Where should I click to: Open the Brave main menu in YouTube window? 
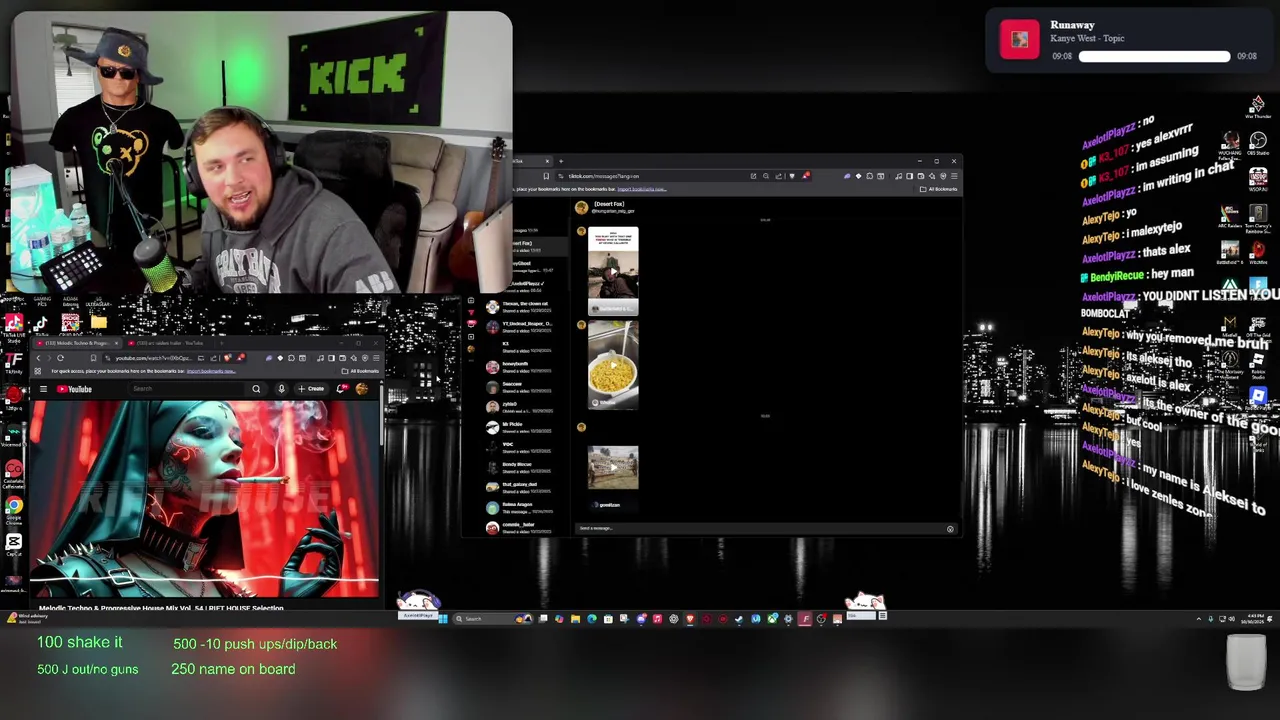click(x=376, y=358)
